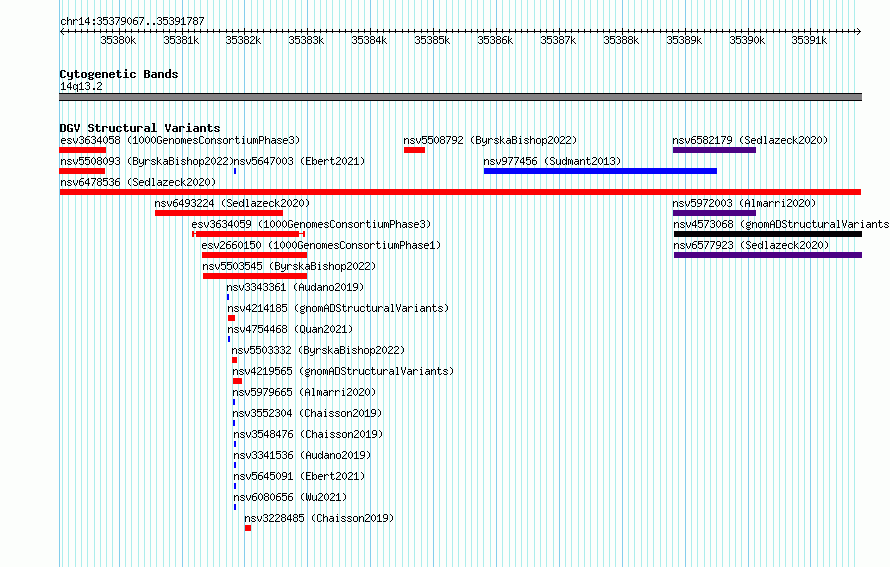Click the small red nsv3228485 marker
Viewport: 890px width, 567px height.
248,528
